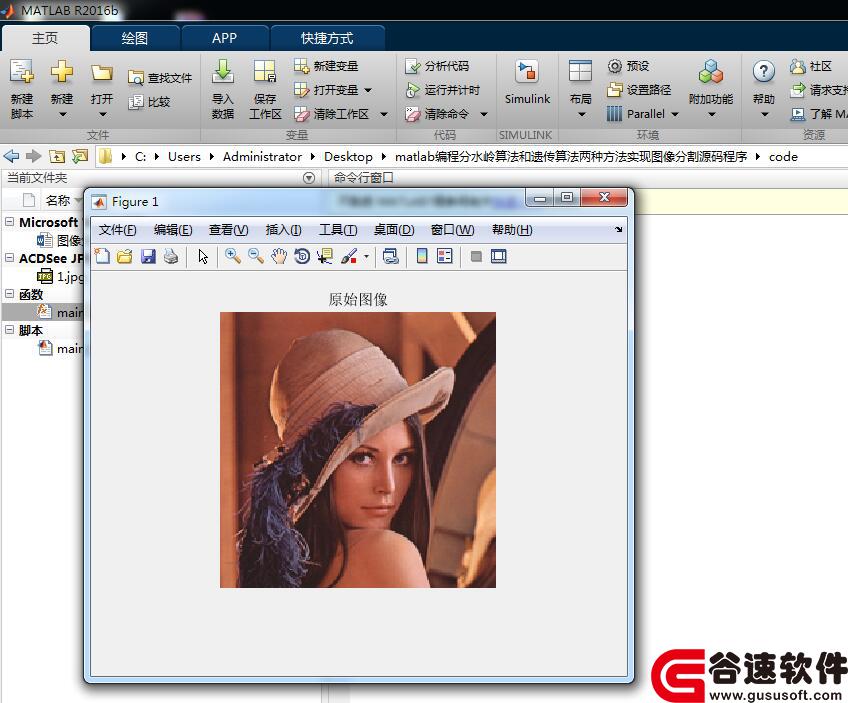Activate Zoom Out tool in figure

[x=256, y=256]
